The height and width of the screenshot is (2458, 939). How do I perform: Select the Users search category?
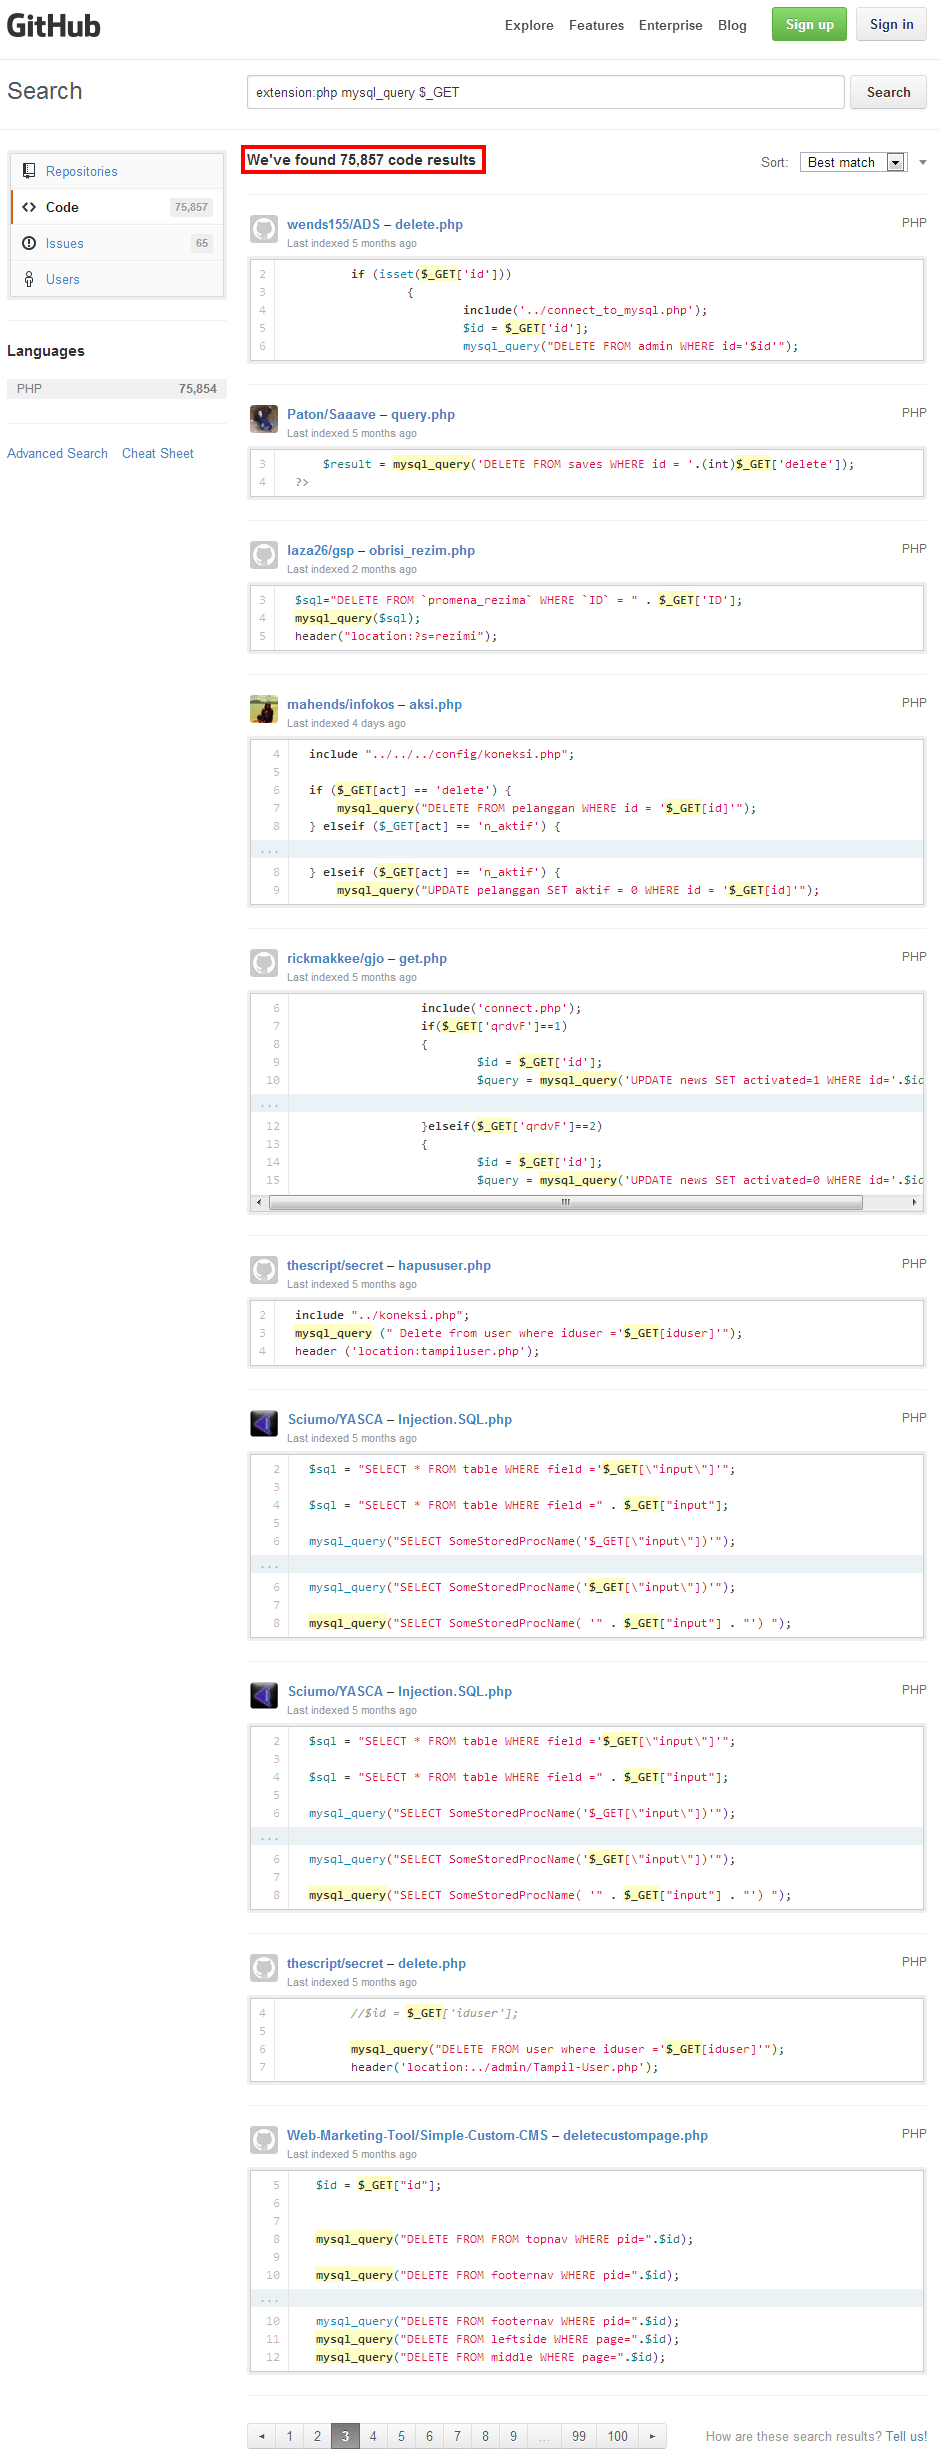point(117,279)
